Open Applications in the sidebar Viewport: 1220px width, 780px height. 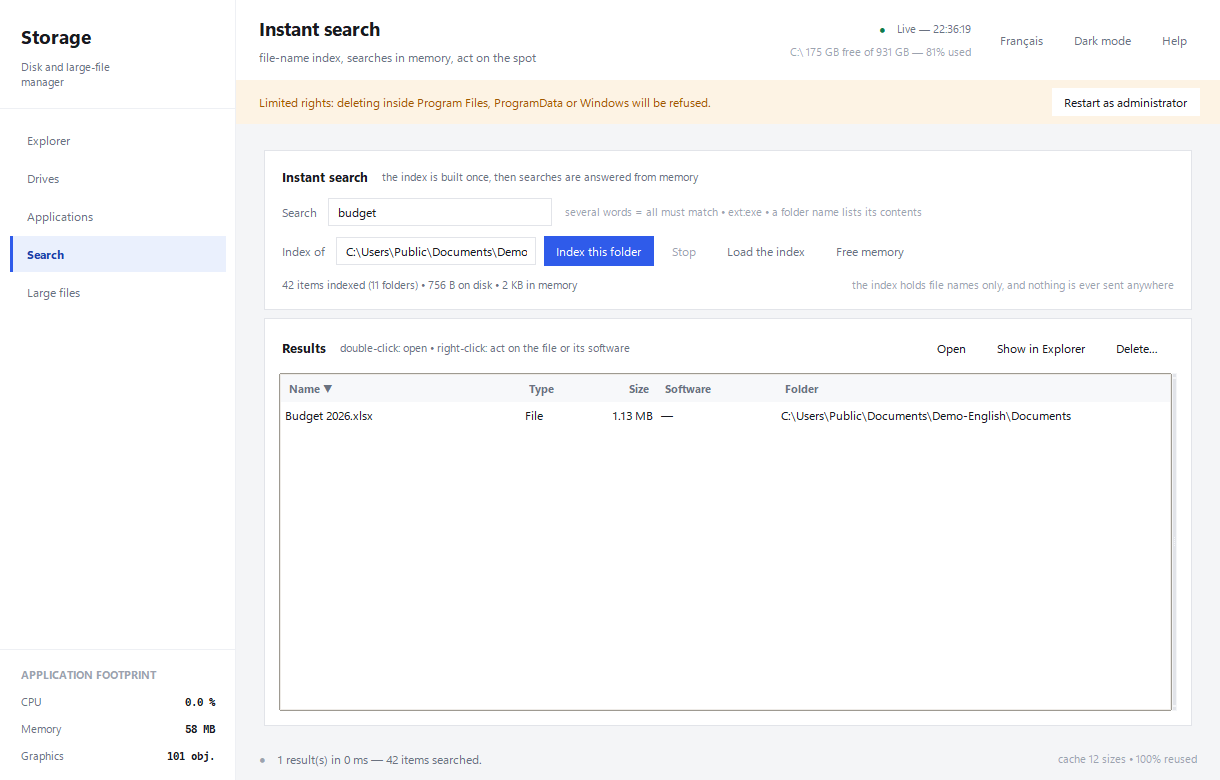tap(118, 217)
